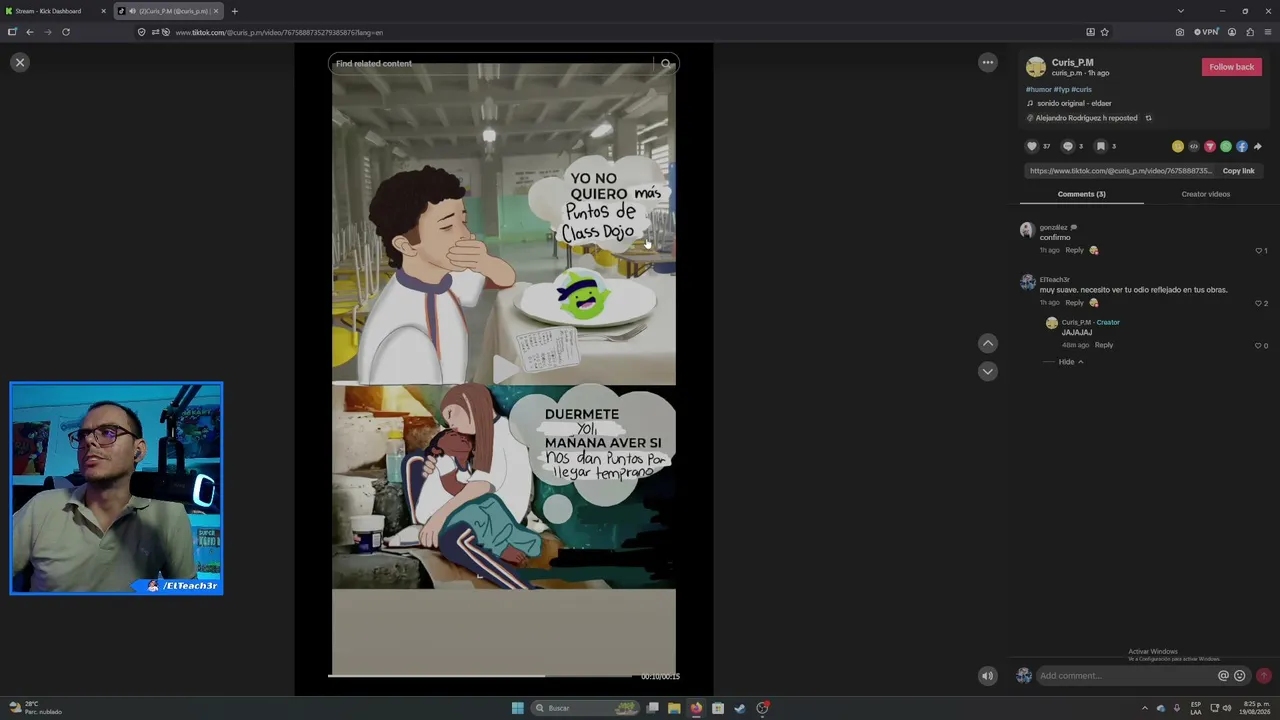Open the taskbar clock showing 8:25 p. m.
Image resolution: width=1280 pixels, height=720 pixels.
[x=1256, y=708]
